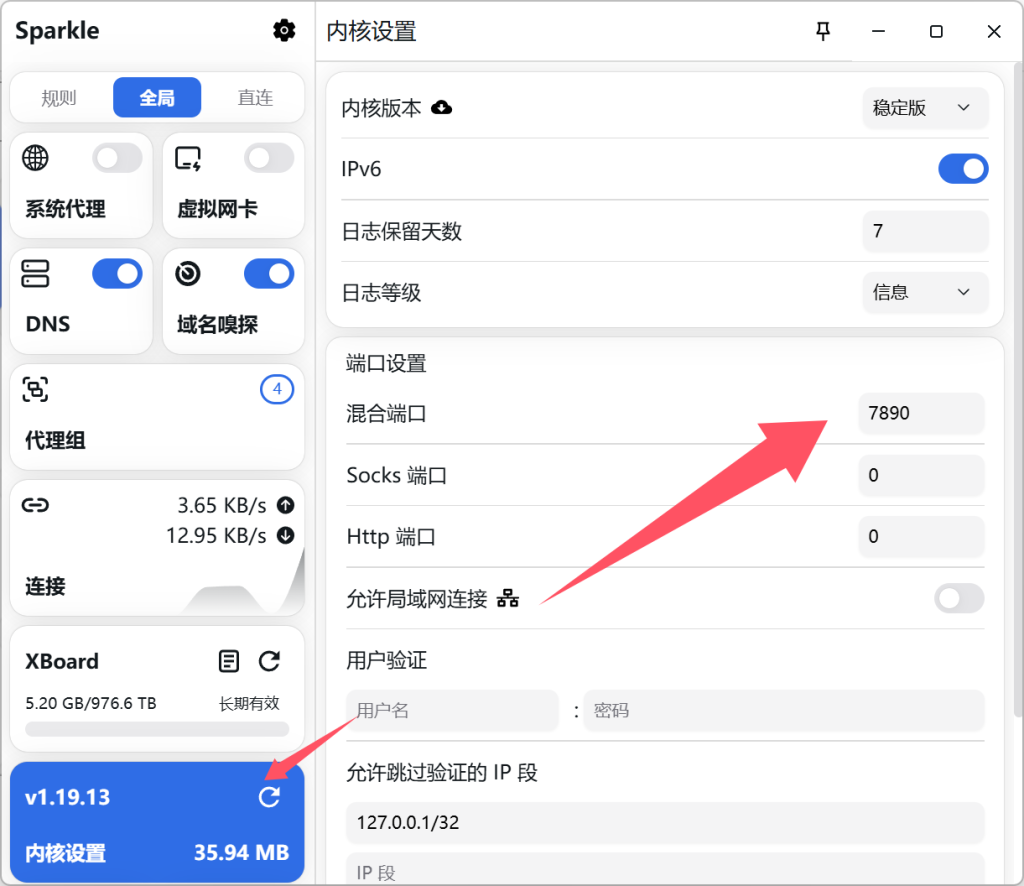Click the 127.0.0.1/32 IP range field
This screenshot has height=886, width=1024.
[x=665, y=822]
